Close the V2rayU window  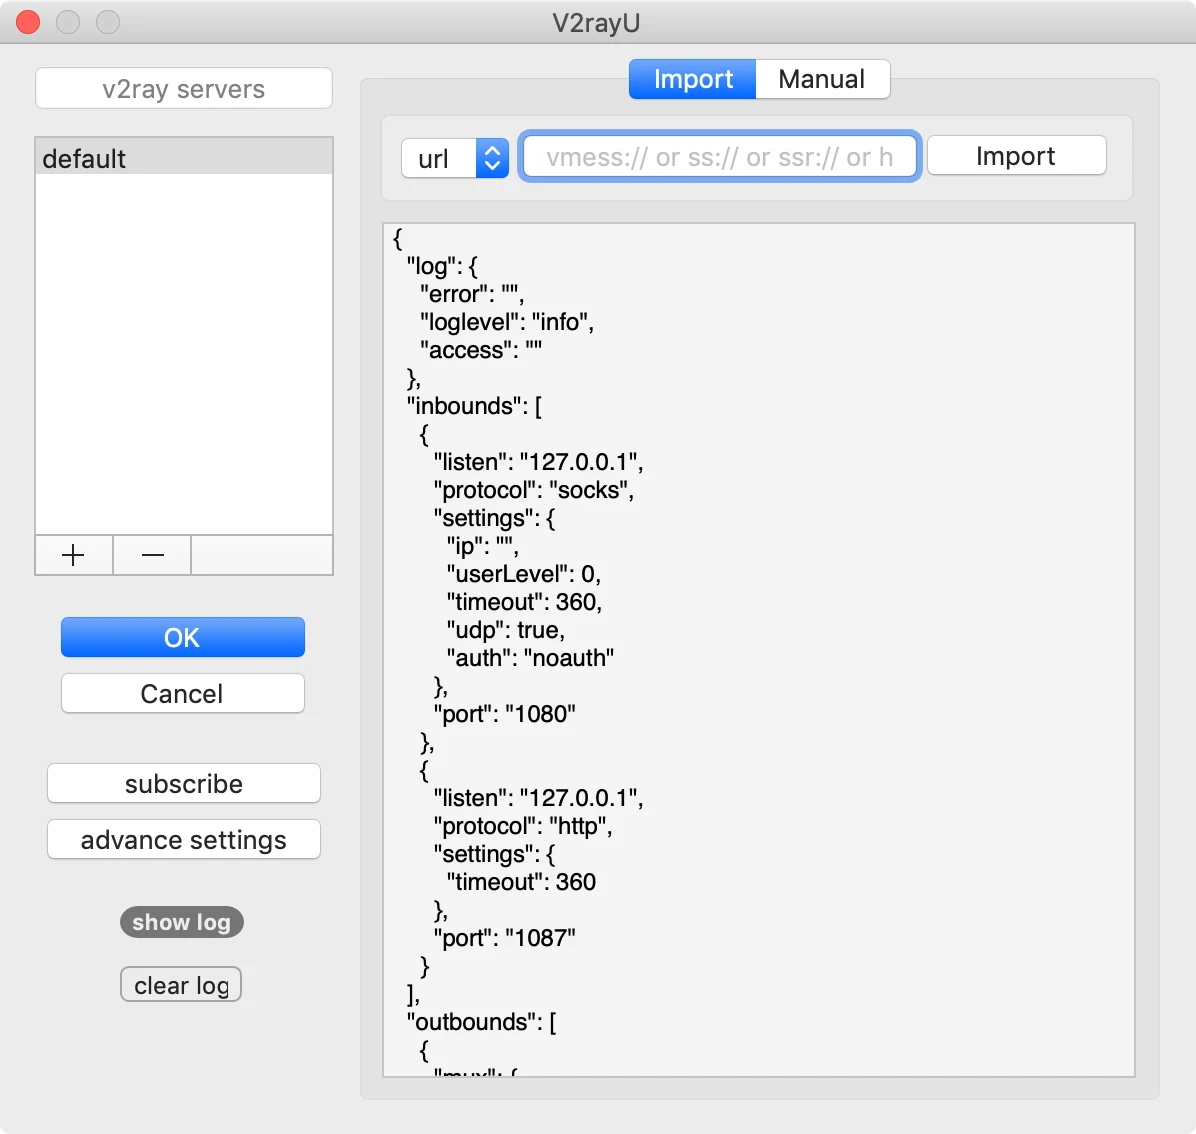[28, 22]
